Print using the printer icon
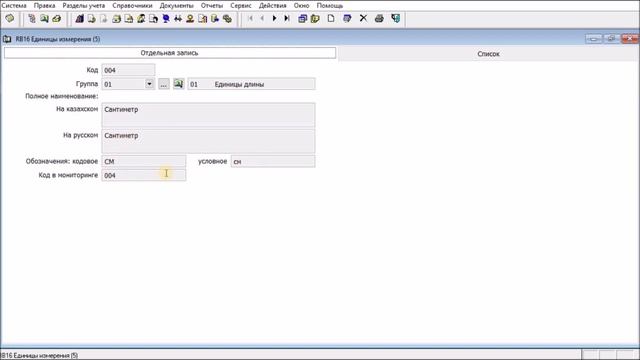 pos(379,18)
